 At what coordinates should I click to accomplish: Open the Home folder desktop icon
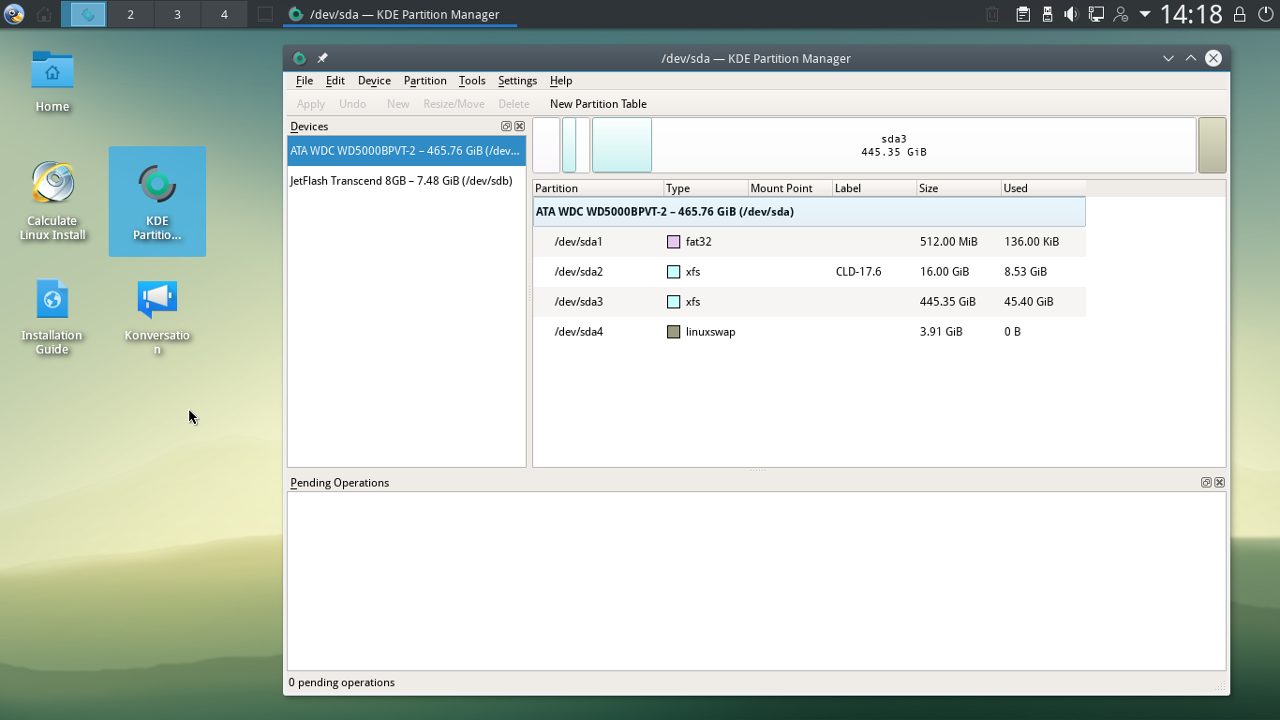[x=52, y=80]
